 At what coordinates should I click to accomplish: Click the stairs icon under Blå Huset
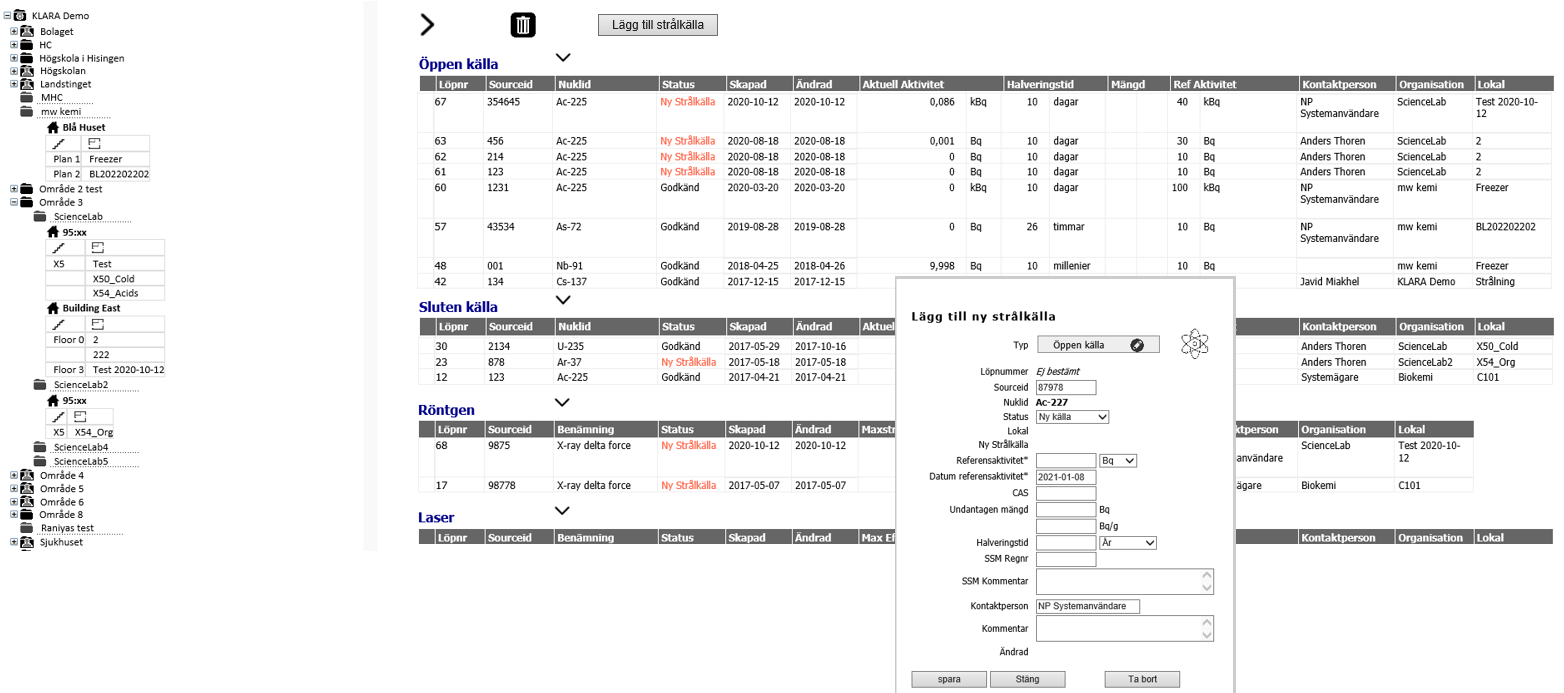pyautogui.click(x=58, y=143)
